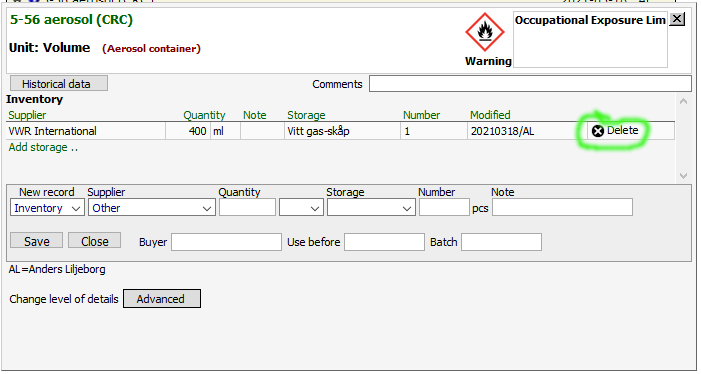Delete the VWR International inventory row
Viewport: 701px width, 374px height.
coord(615,130)
